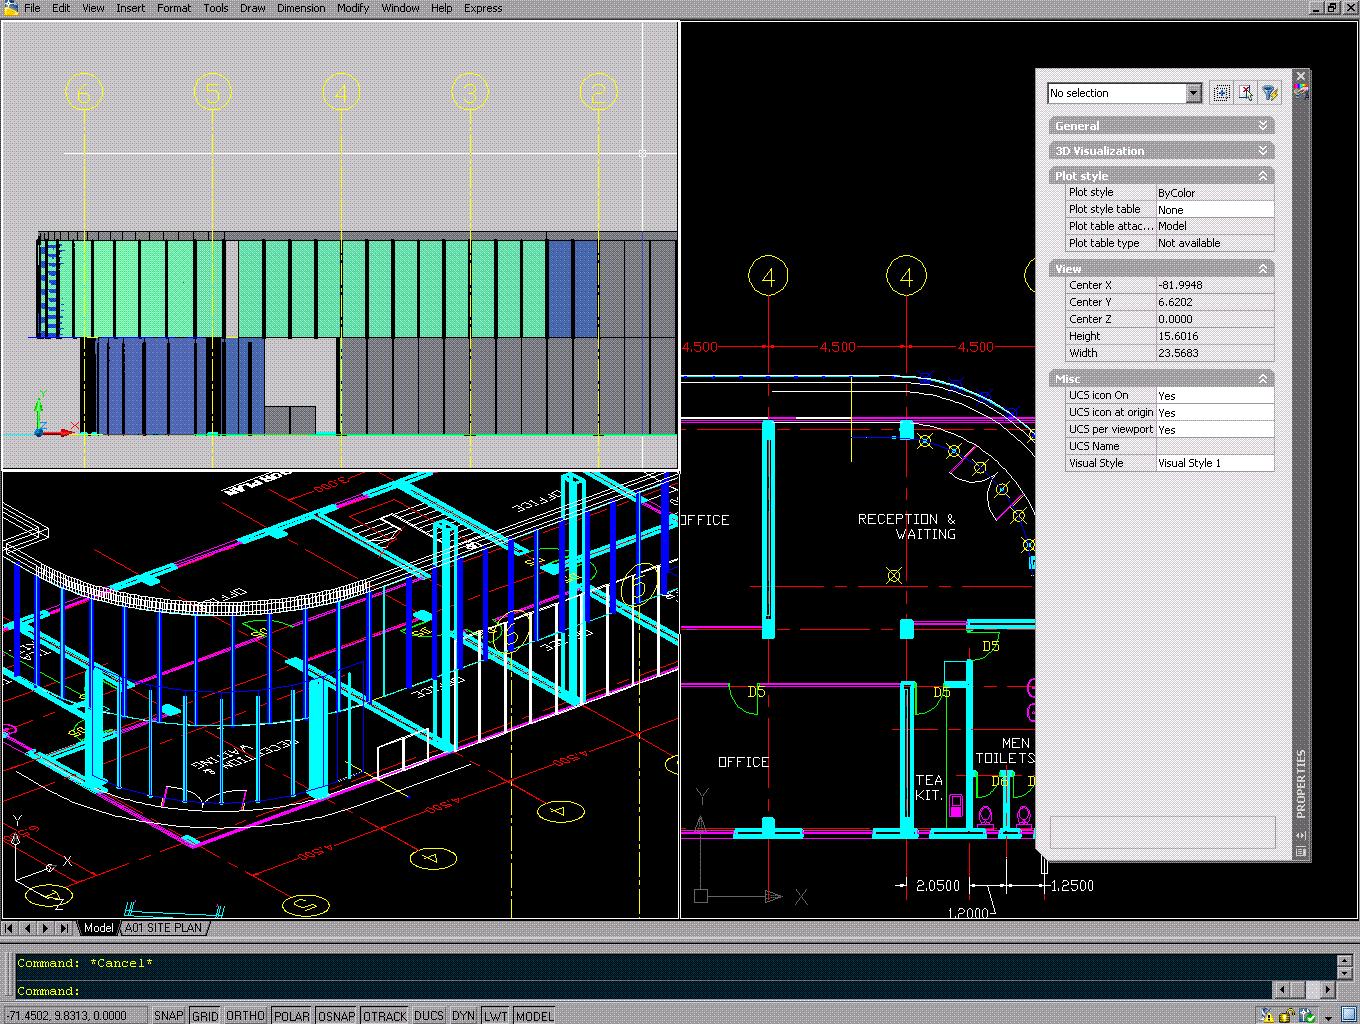Open the Express menu
This screenshot has width=1360, height=1024.
click(483, 8)
